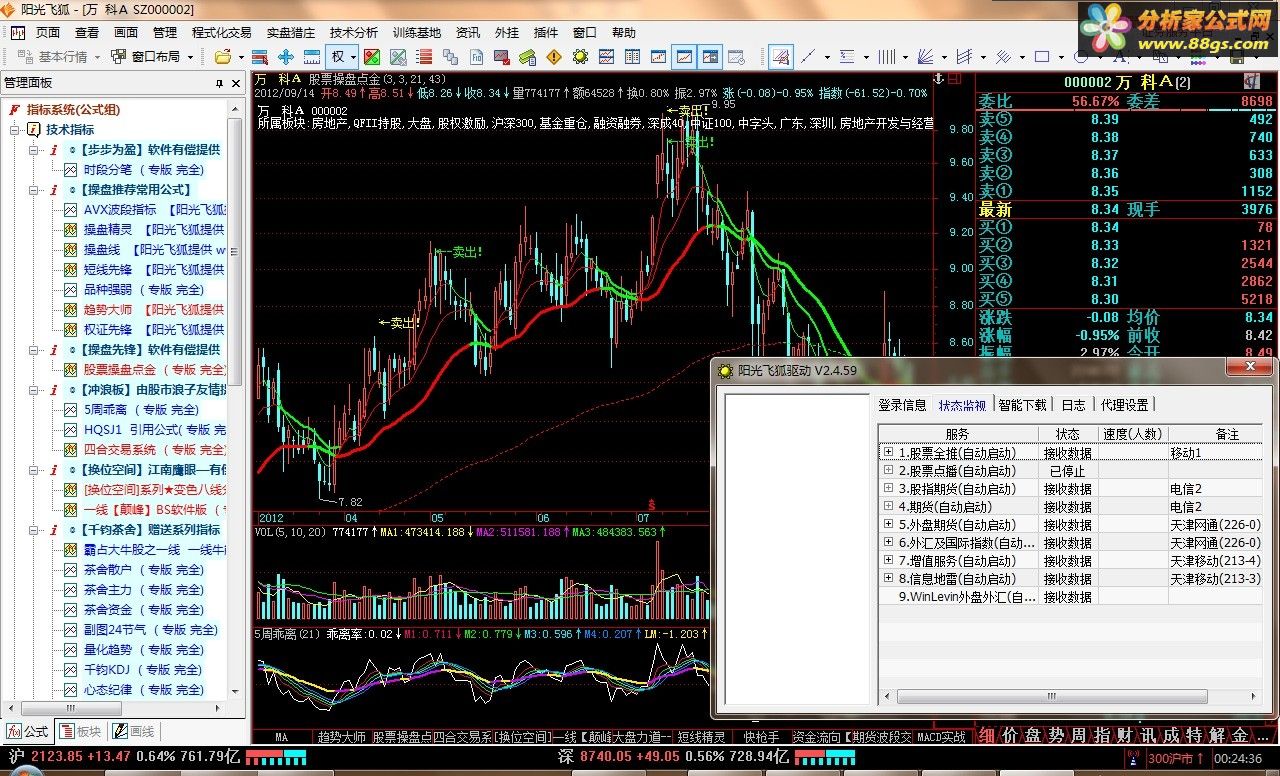Expand 8.信息地雷 service row
The height and width of the screenshot is (776, 1280).
click(888, 578)
